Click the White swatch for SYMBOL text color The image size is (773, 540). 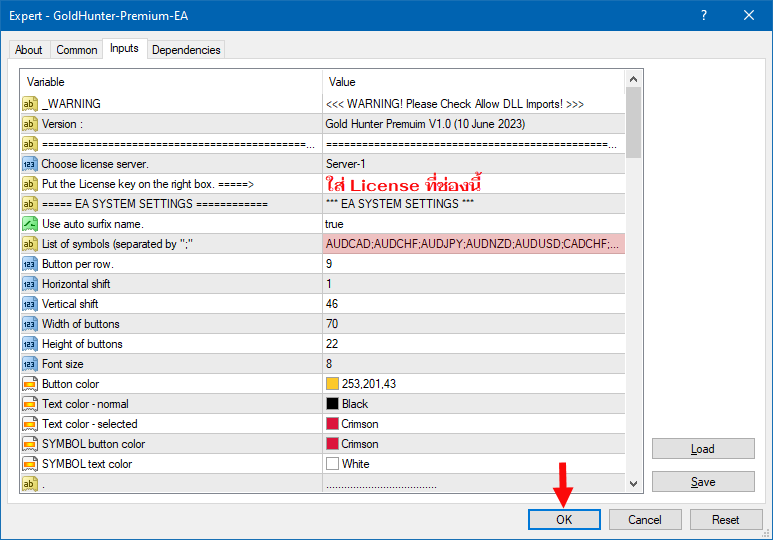pyautogui.click(x=332, y=464)
